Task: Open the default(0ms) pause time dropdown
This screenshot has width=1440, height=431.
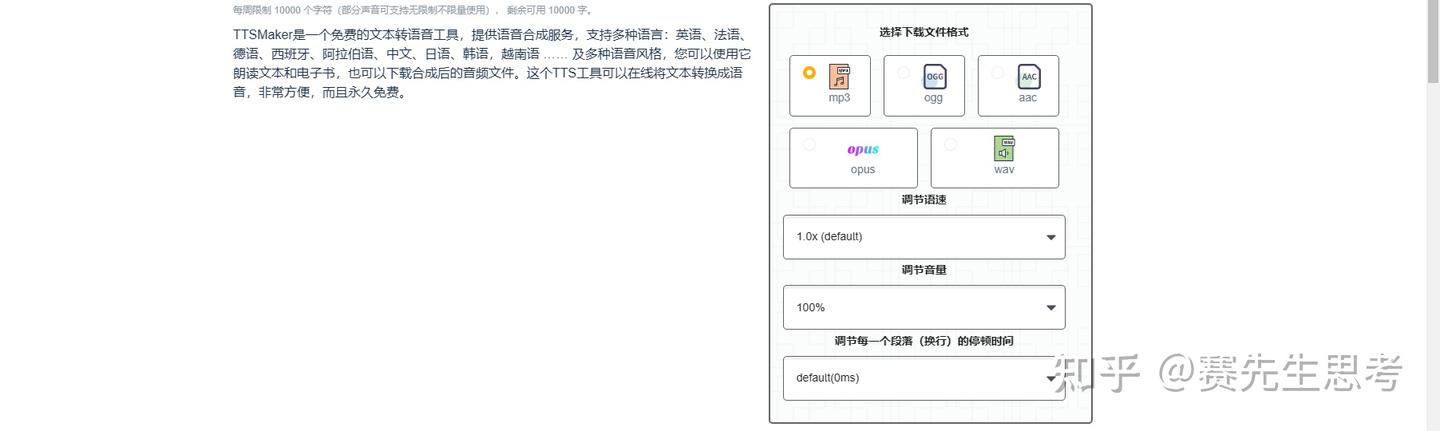Action: pos(924,378)
